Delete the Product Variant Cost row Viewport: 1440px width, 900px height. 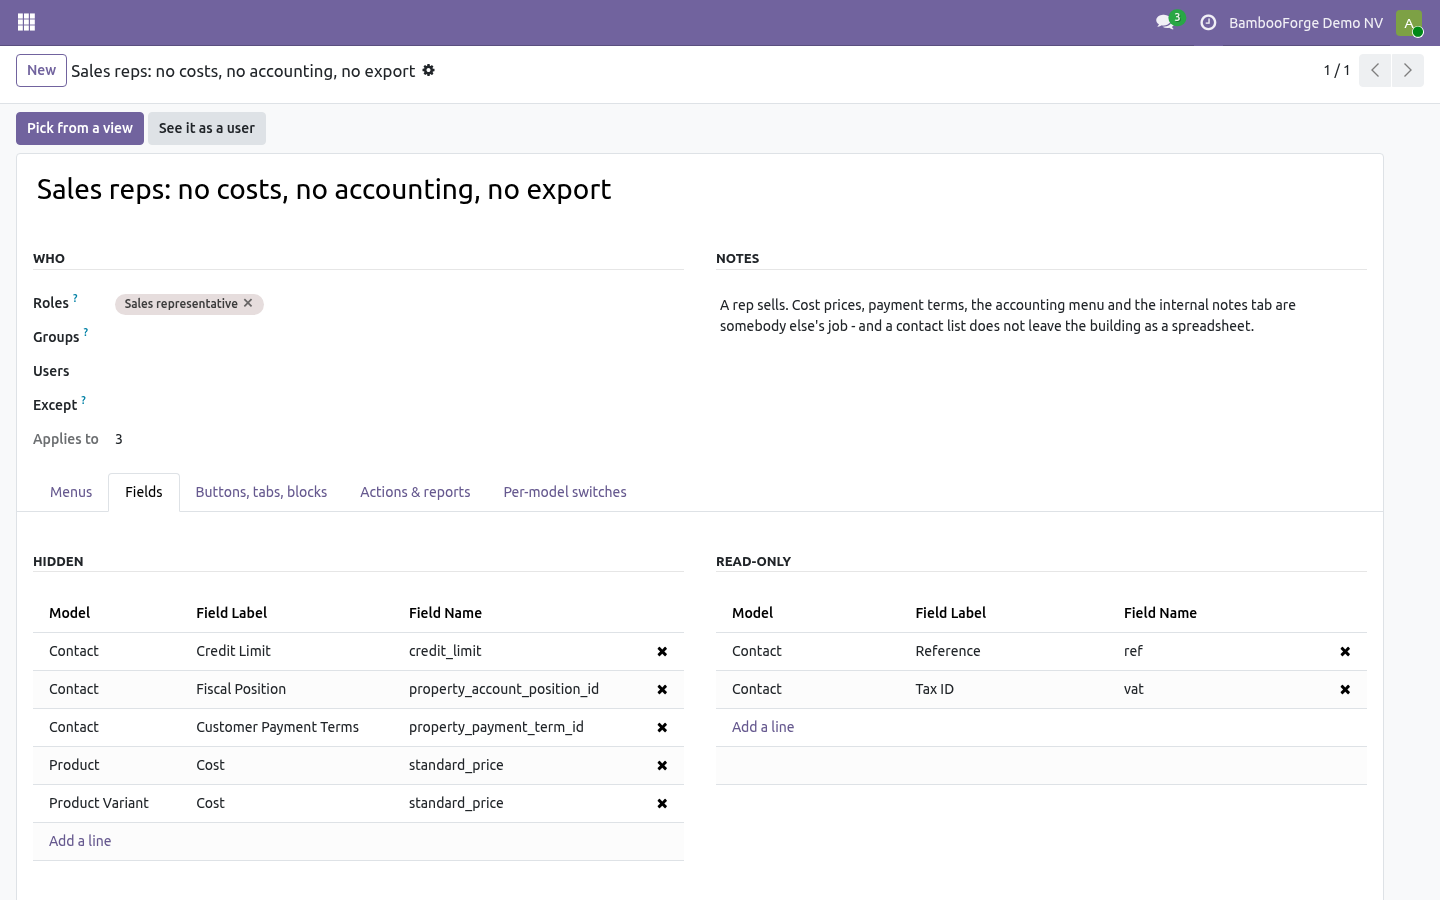click(662, 803)
